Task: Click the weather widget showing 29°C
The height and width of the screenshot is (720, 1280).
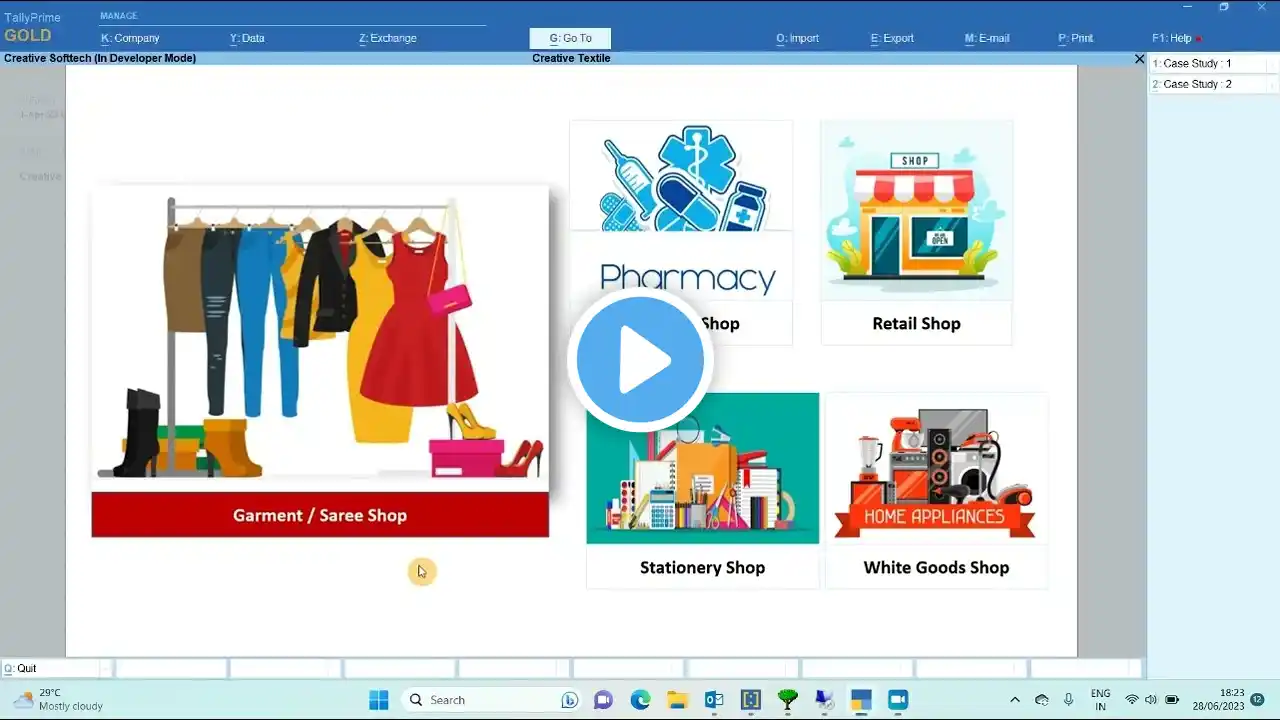Action: (x=58, y=700)
